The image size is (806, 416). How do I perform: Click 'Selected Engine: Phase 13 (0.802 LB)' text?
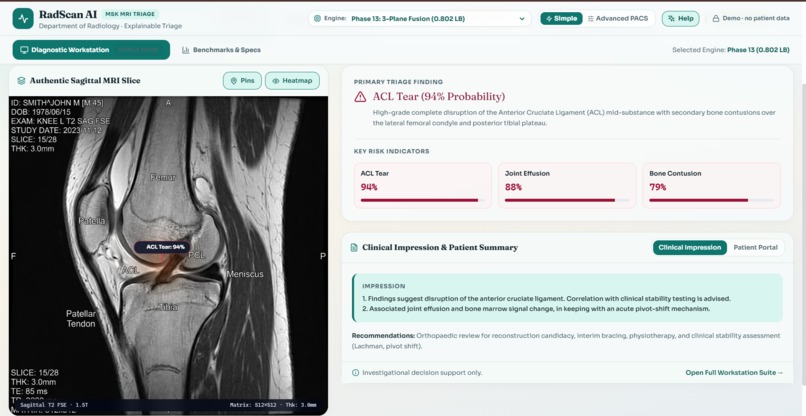pyautogui.click(x=730, y=50)
